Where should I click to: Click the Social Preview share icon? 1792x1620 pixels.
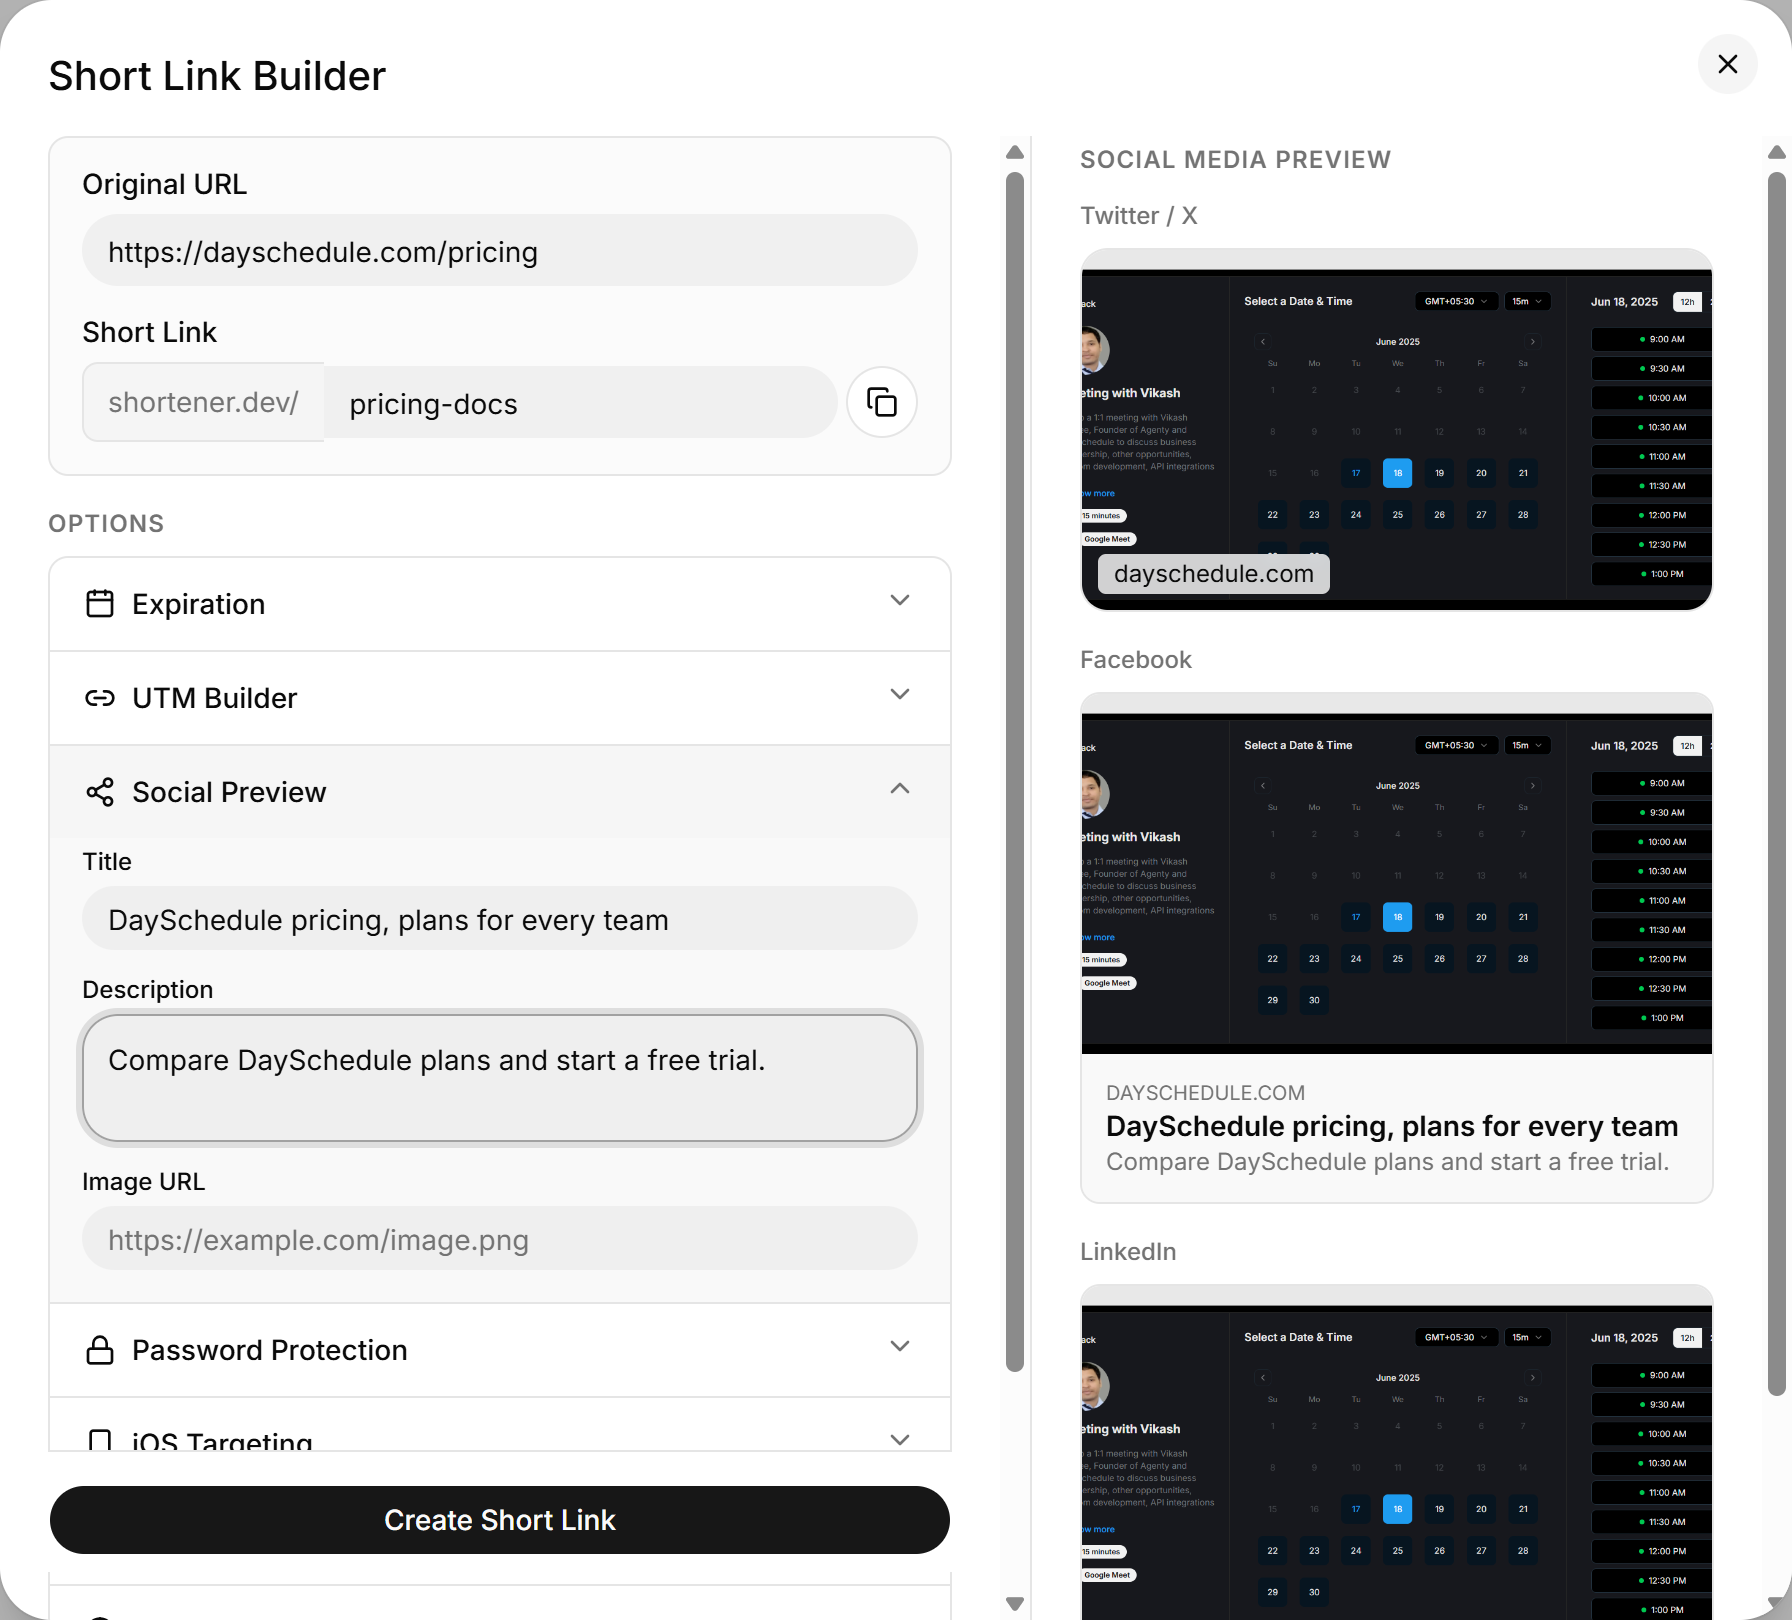pyautogui.click(x=100, y=792)
